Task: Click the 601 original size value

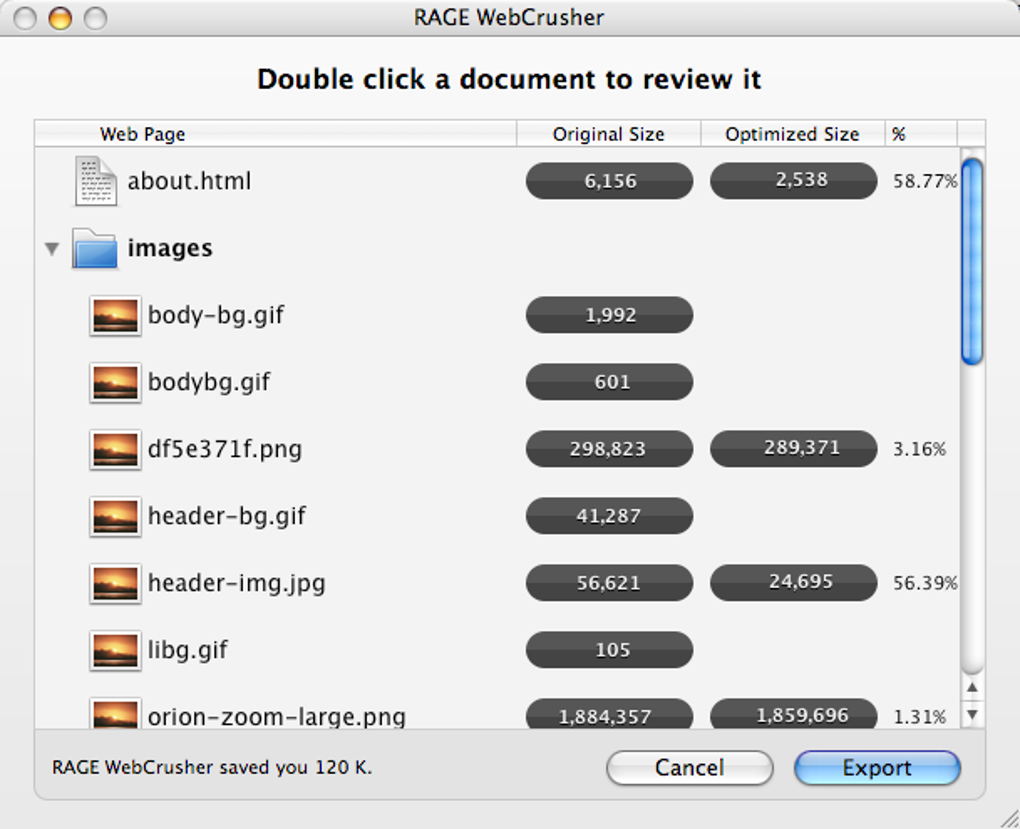Action: 610,382
